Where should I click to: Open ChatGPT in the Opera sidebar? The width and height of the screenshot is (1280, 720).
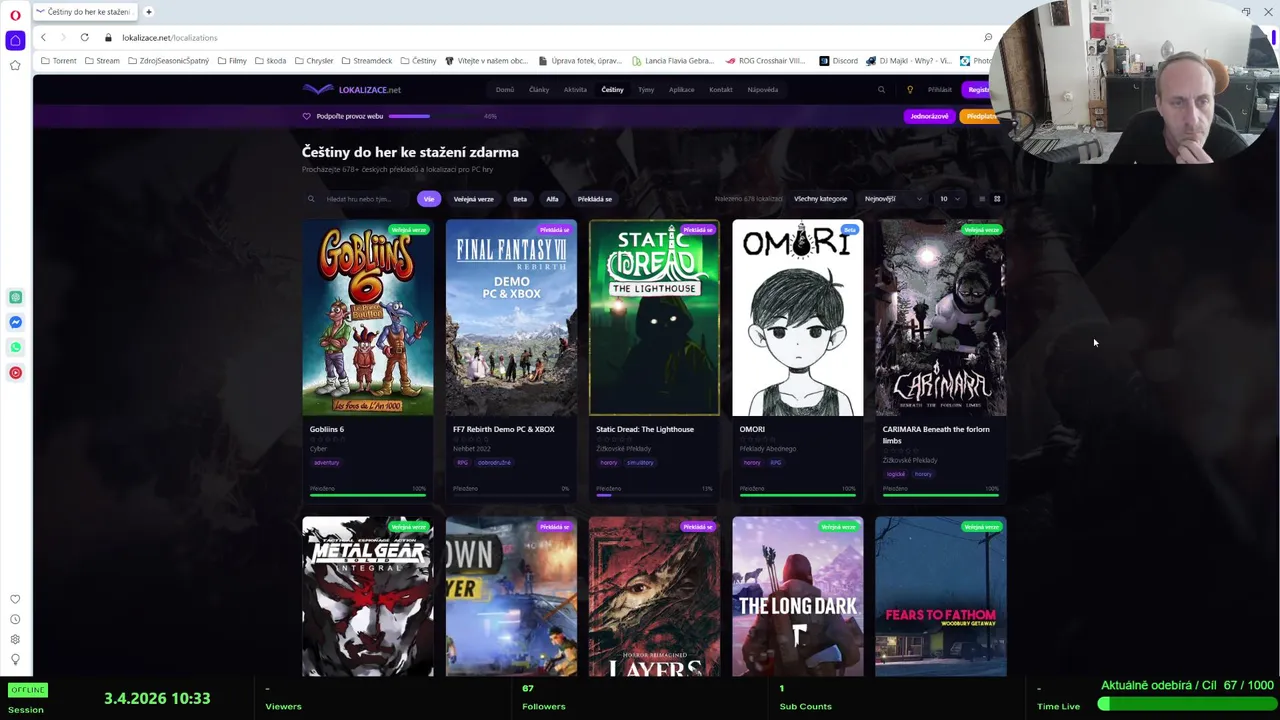click(x=15, y=297)
